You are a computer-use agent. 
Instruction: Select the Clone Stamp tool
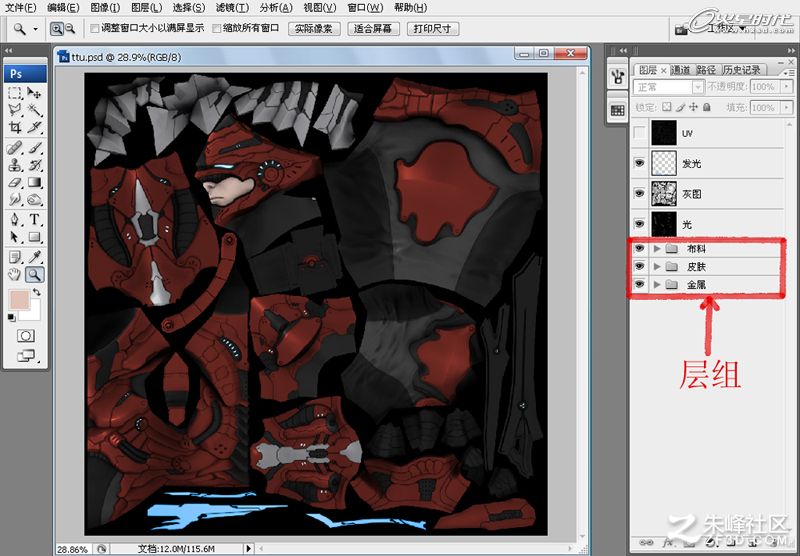pos(15,165)
